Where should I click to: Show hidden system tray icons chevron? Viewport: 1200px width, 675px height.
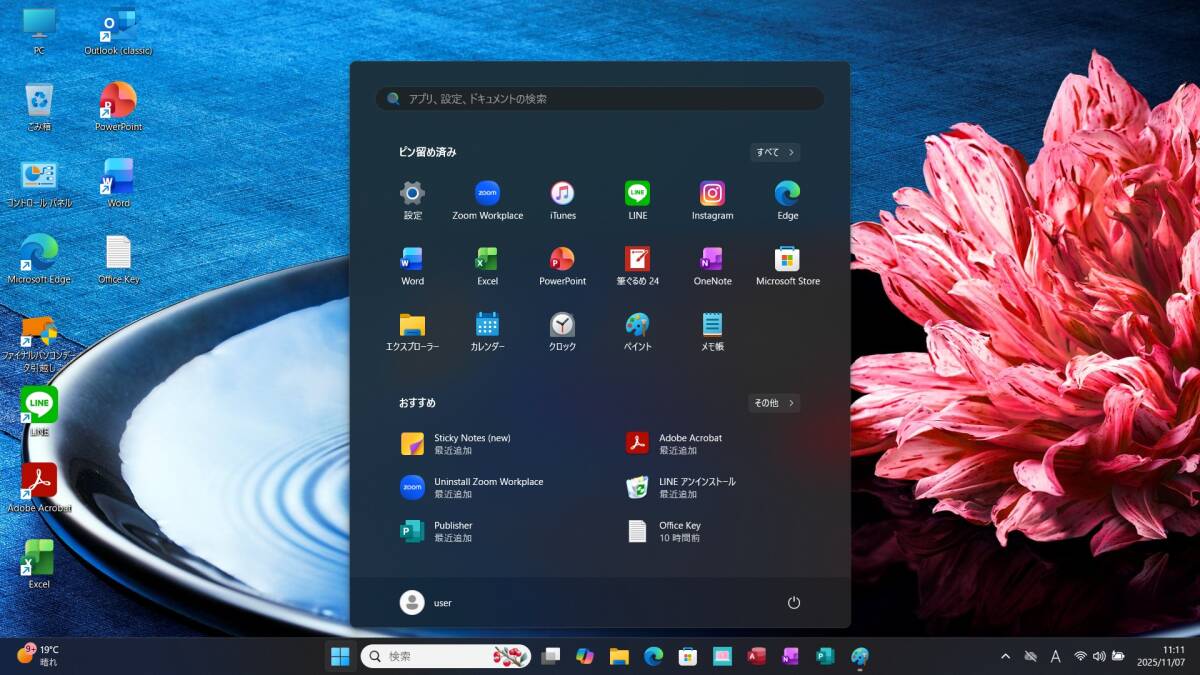point(1005,656)
